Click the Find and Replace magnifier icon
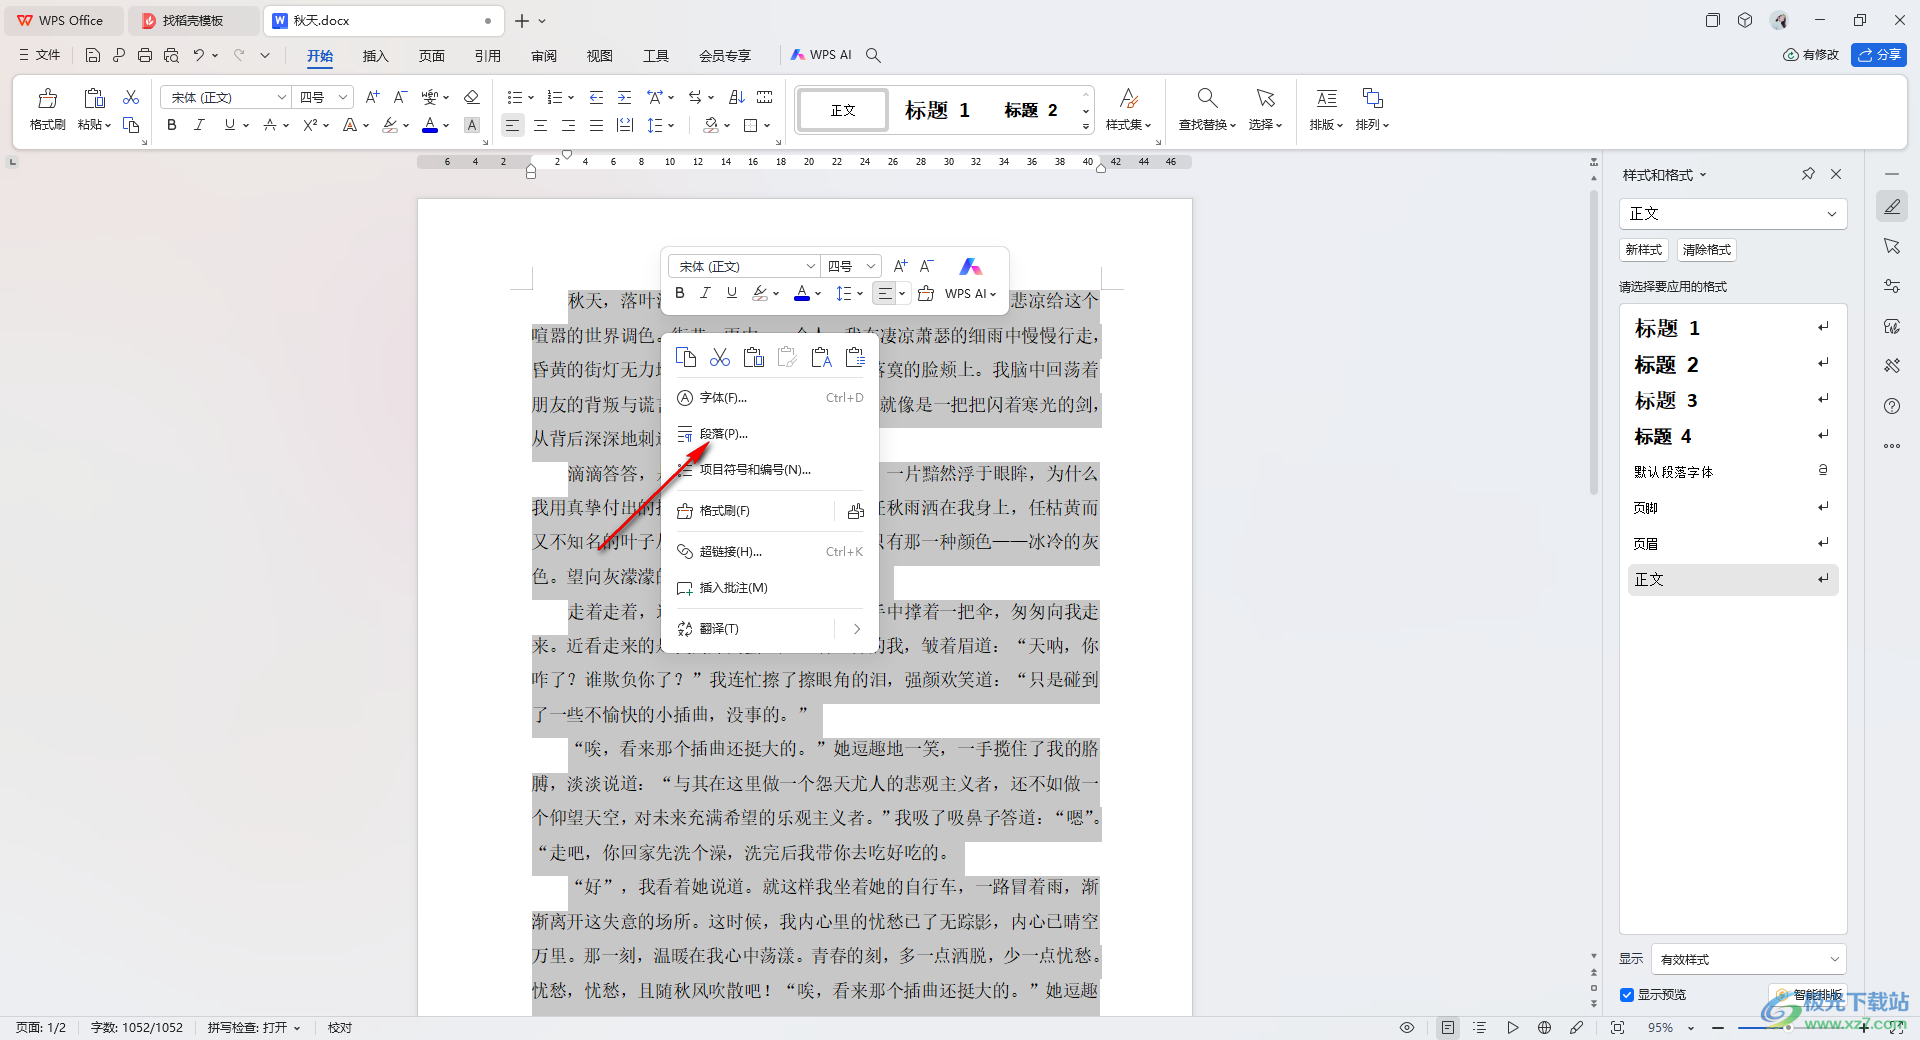Viewport: 1920px width, 1040px height. coord(1207,98)
